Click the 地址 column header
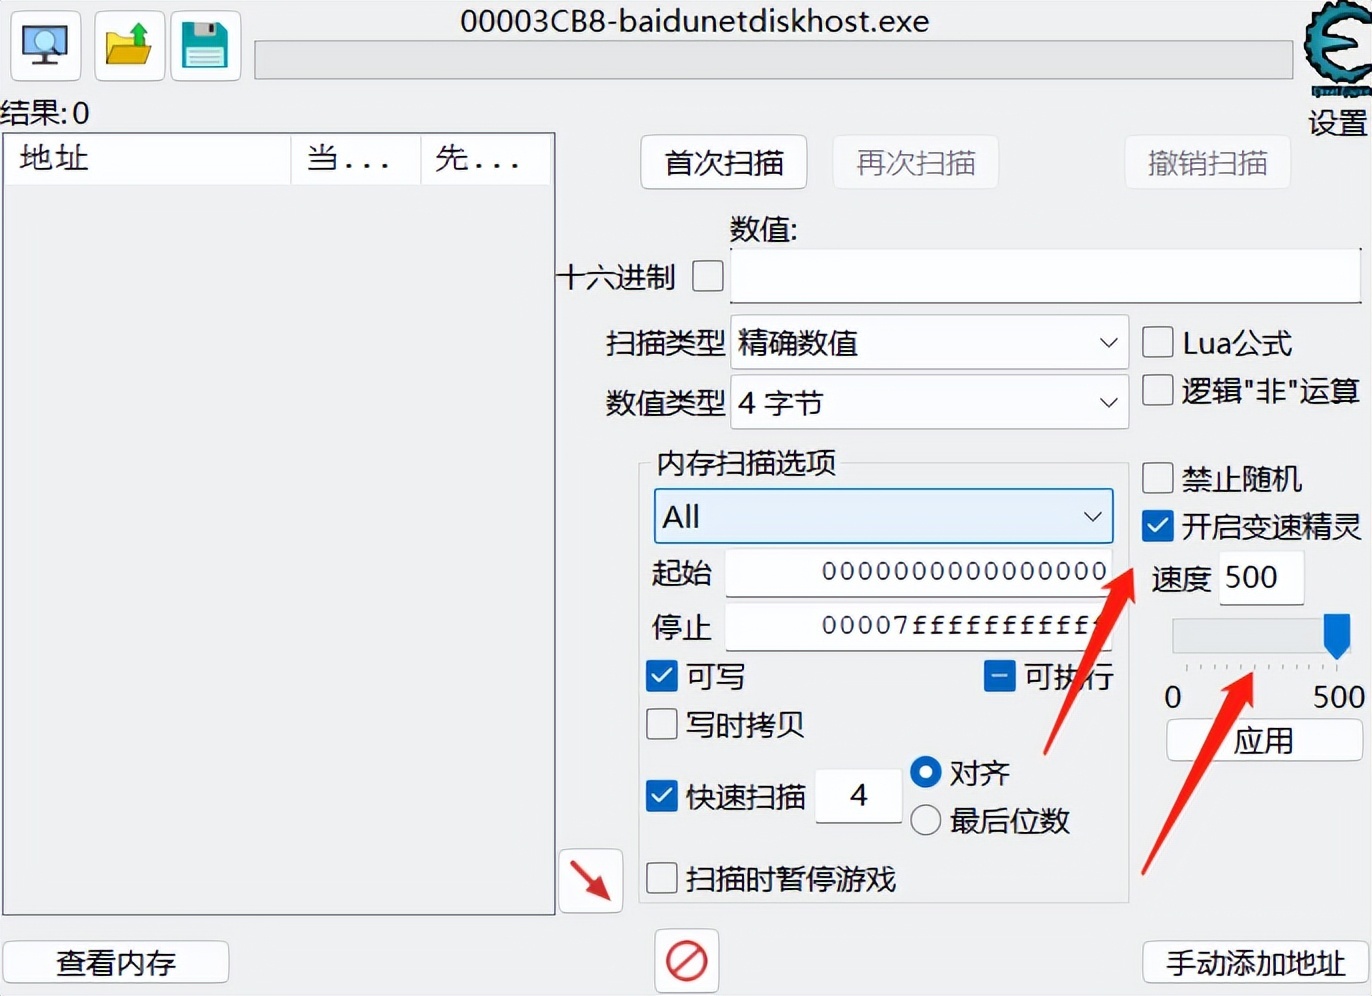The height and width of the screenshot is (996, 1372). point(147,158)
